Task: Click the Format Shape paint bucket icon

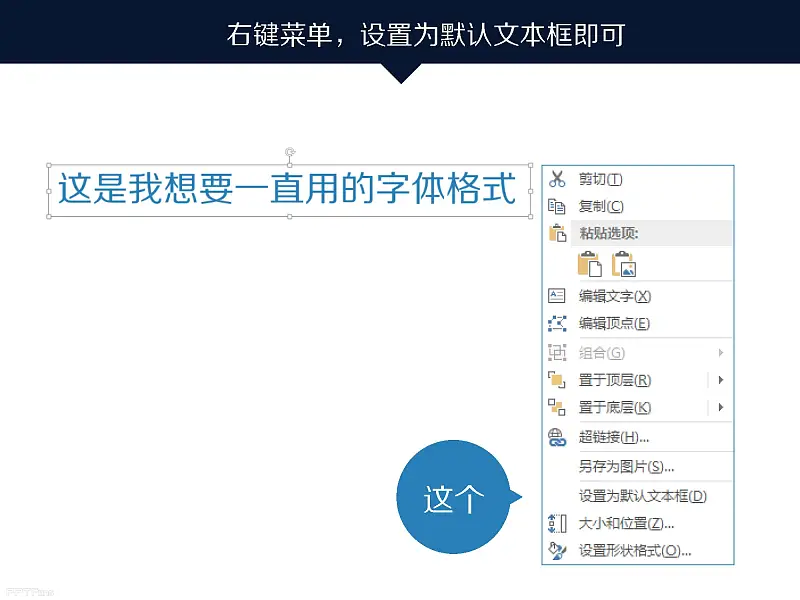Action: coord(557,551)
